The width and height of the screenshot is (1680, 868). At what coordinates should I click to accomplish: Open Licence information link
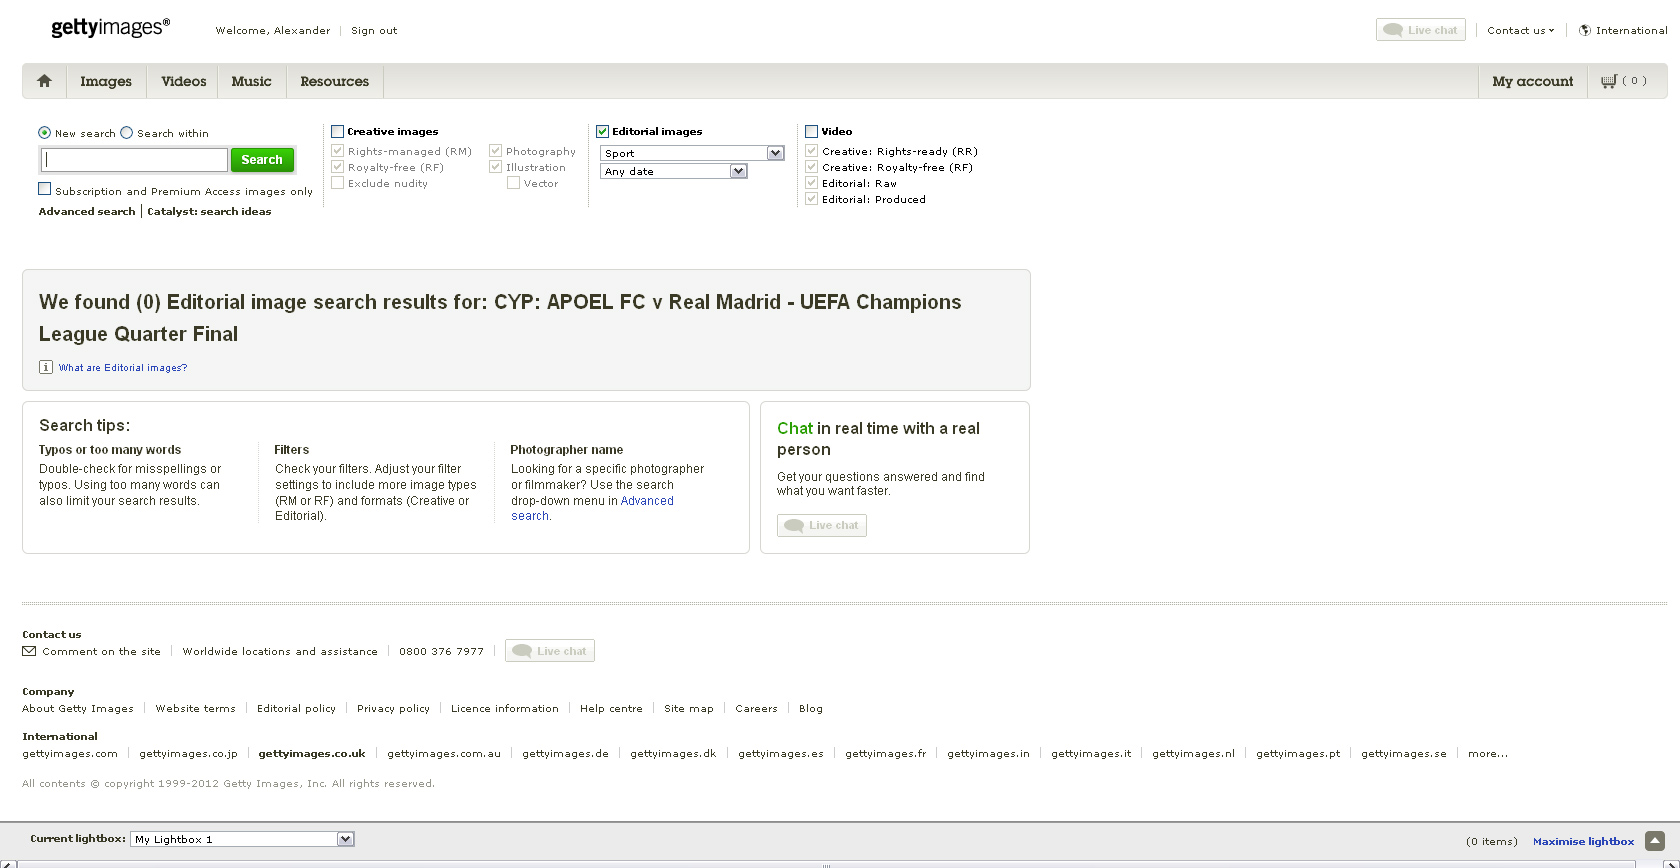(505, 708)
